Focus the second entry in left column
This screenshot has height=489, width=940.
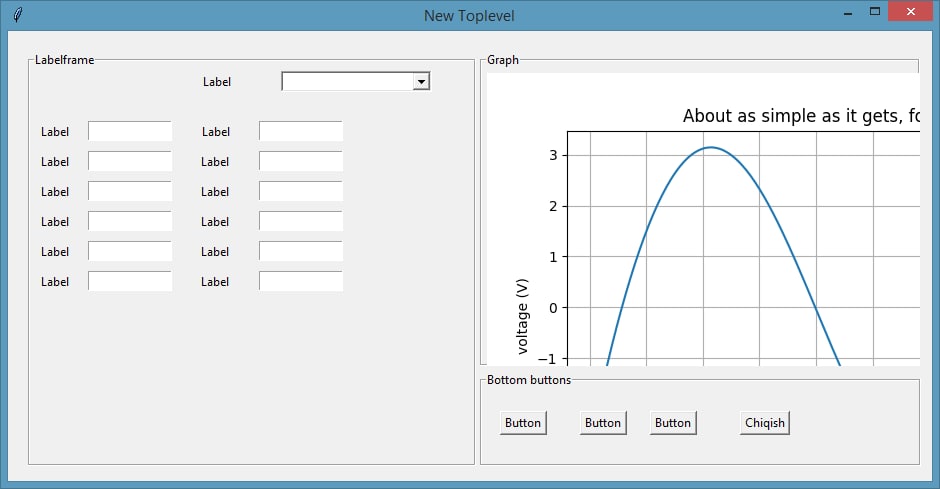pyautogui.click(x=130, y=161)
